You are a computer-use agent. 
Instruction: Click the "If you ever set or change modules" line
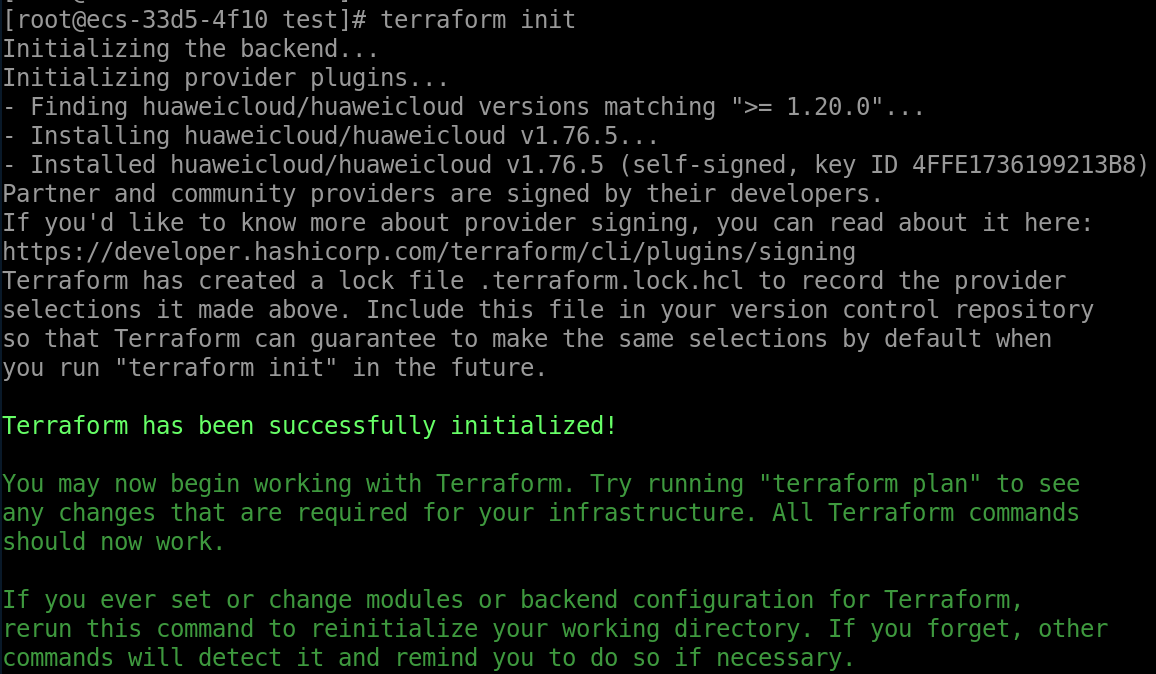513,600
